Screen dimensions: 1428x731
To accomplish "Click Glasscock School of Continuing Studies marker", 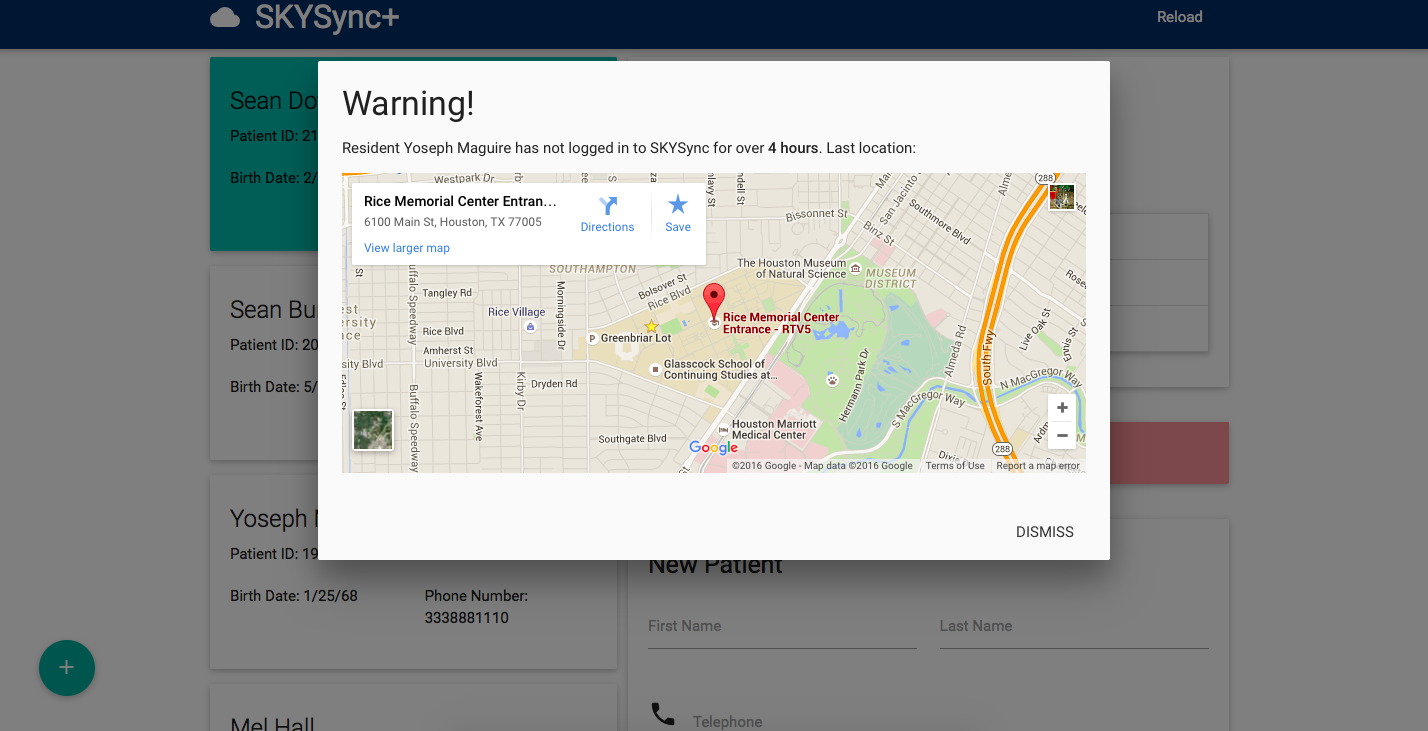I will (x=655, y=370).
